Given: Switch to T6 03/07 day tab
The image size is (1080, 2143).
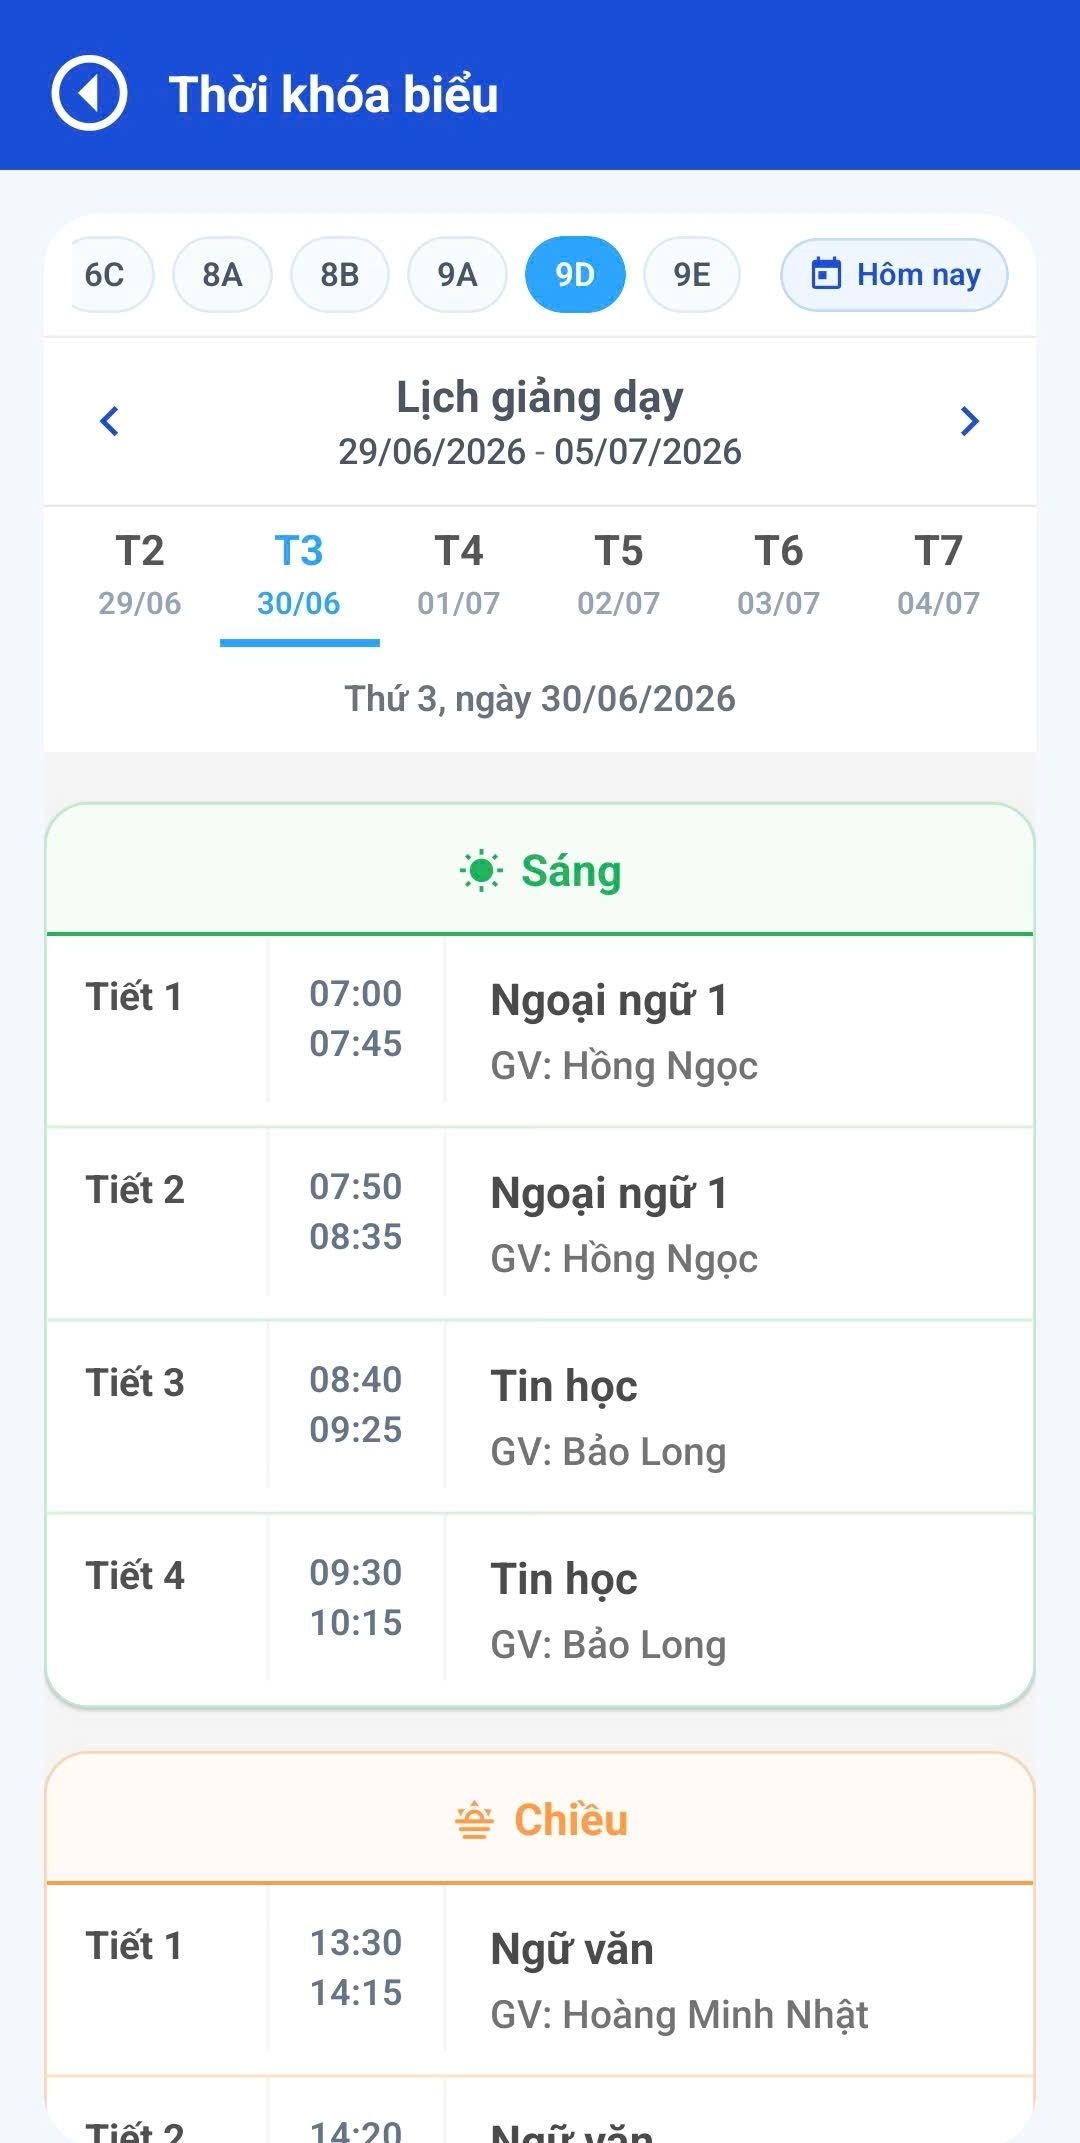Looking at the screenshot, I should [x=779, y=576].
